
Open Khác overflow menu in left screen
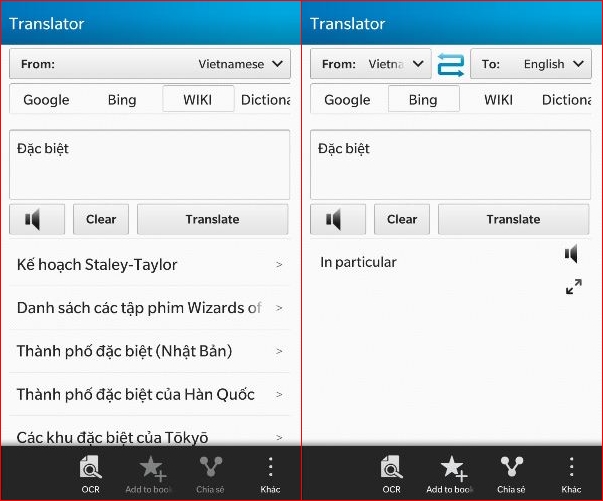pos(270,474)
